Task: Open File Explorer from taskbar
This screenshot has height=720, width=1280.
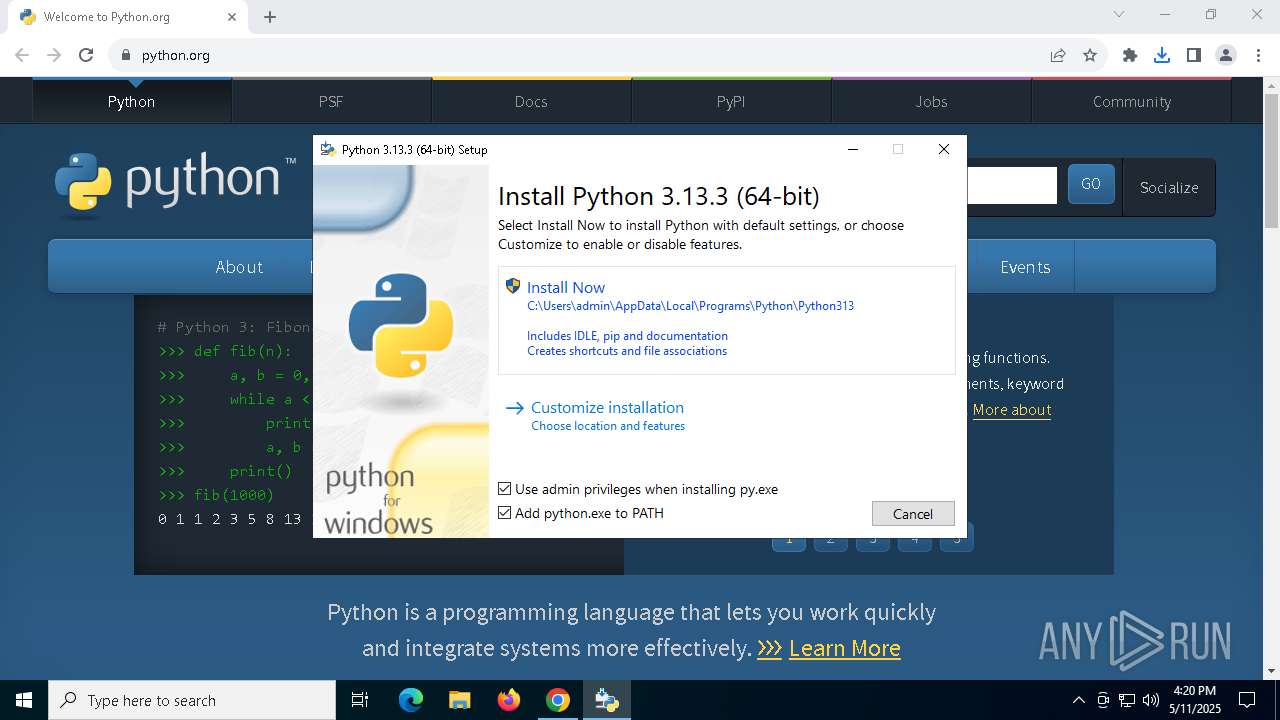Action: click(460, 700)
